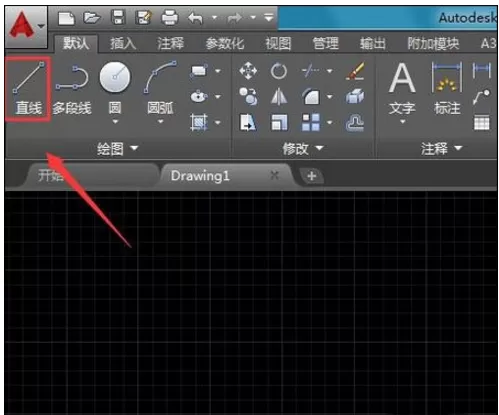Close the Drawing1 tab
The image size is (499, 415).
[275, 175]
